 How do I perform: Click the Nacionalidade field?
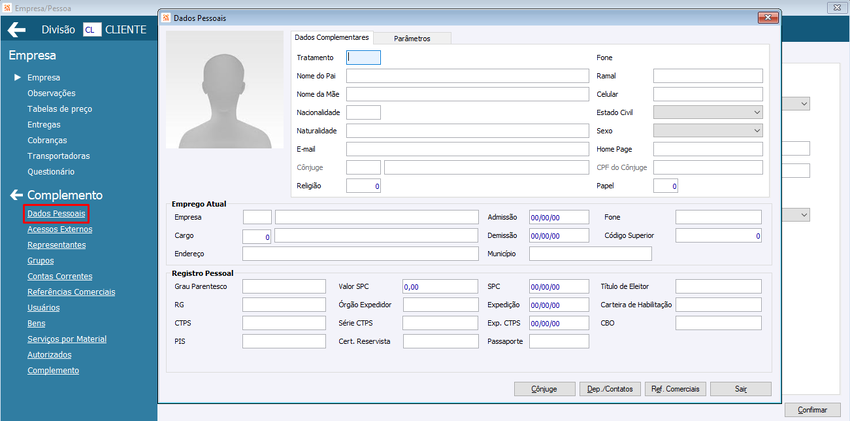click(x=363, y=112)
